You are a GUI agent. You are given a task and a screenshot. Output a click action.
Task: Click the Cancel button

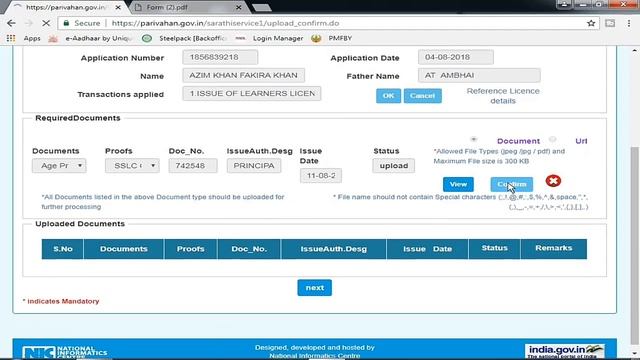(422, 96)
